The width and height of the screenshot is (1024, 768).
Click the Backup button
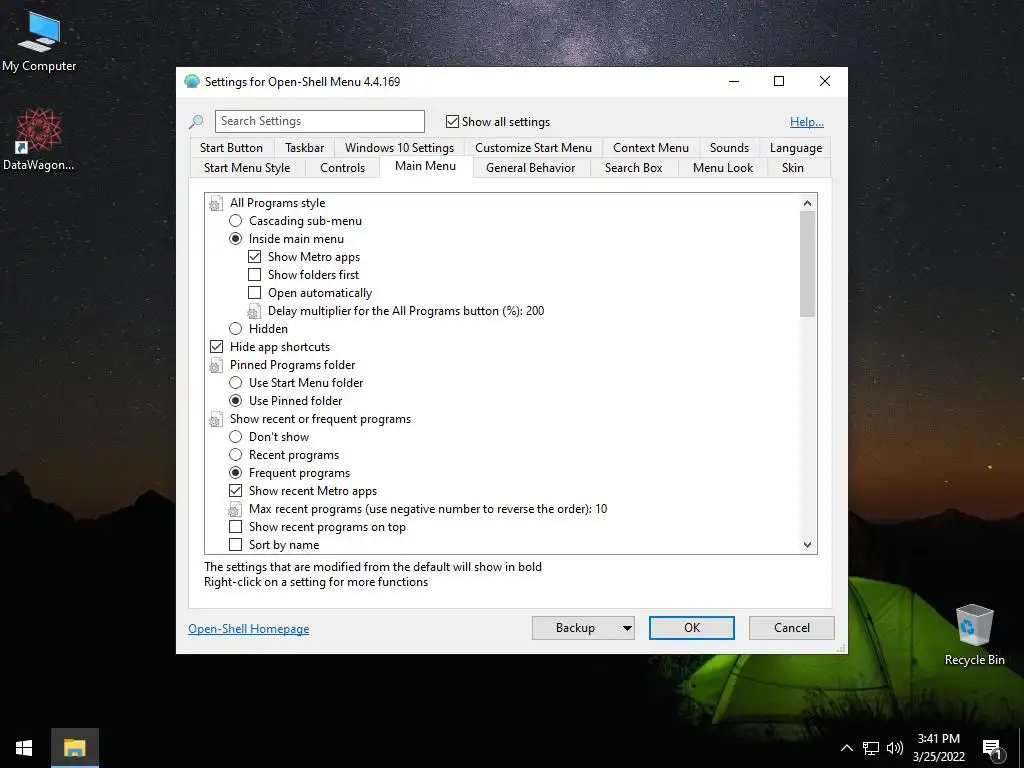coord(575,628)
